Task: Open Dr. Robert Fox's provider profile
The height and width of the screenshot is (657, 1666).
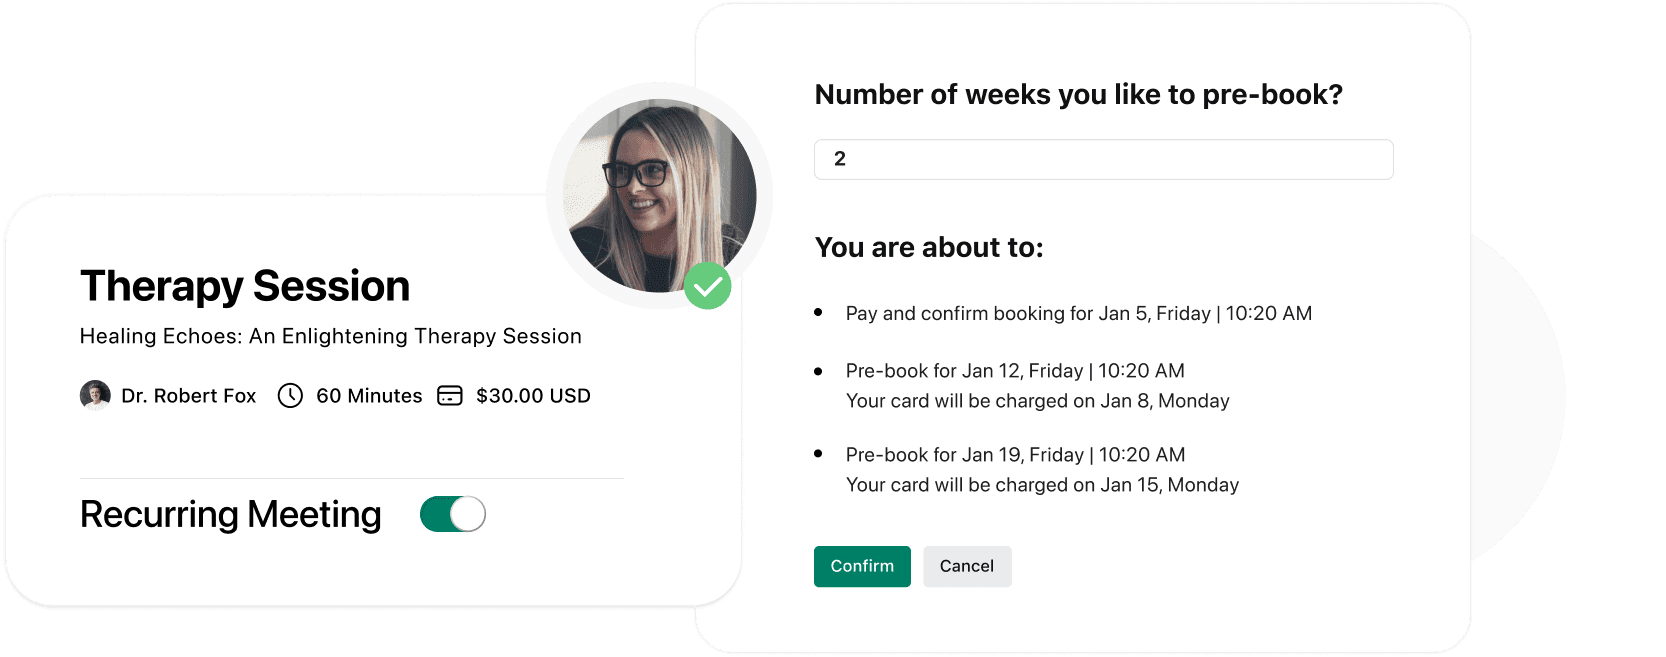Action: pyautogui.click(x=190, y=396)
